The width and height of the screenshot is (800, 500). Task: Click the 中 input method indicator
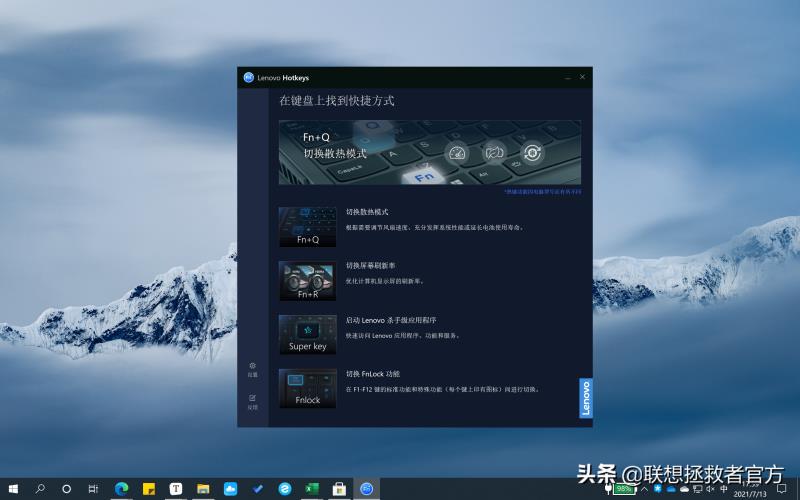click(723, 489)
